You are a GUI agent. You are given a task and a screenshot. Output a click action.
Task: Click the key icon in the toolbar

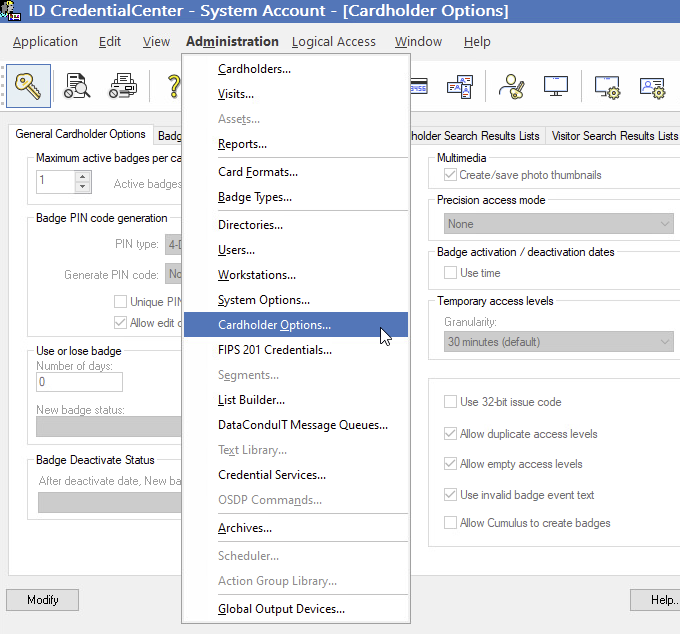pos(27,86)
